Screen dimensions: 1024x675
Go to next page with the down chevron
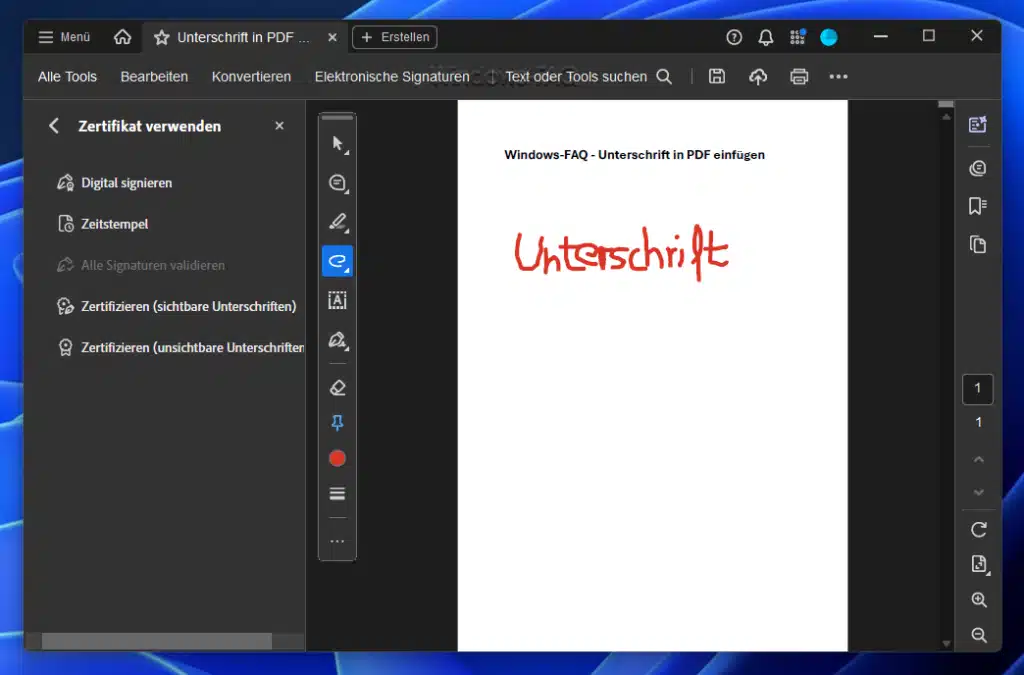[x=978, y=492]
